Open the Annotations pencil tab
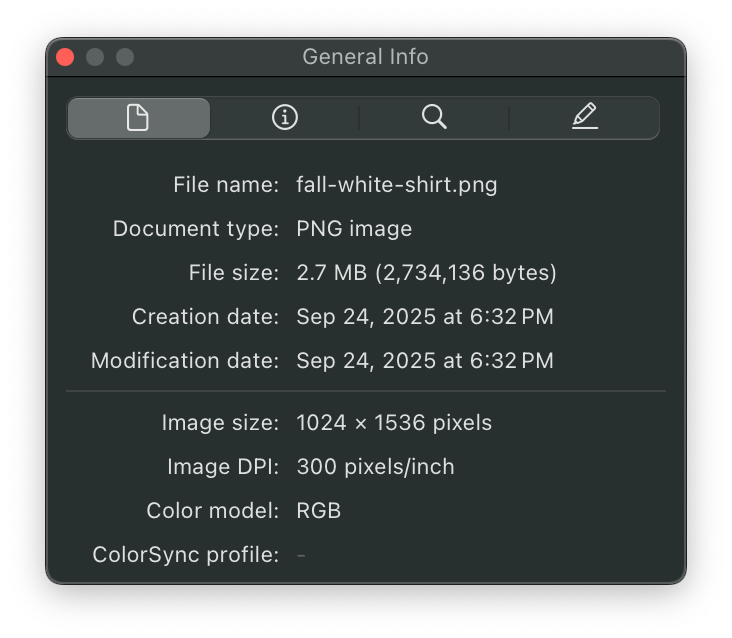Screen dimensions: 732x638 pos(585,118)
